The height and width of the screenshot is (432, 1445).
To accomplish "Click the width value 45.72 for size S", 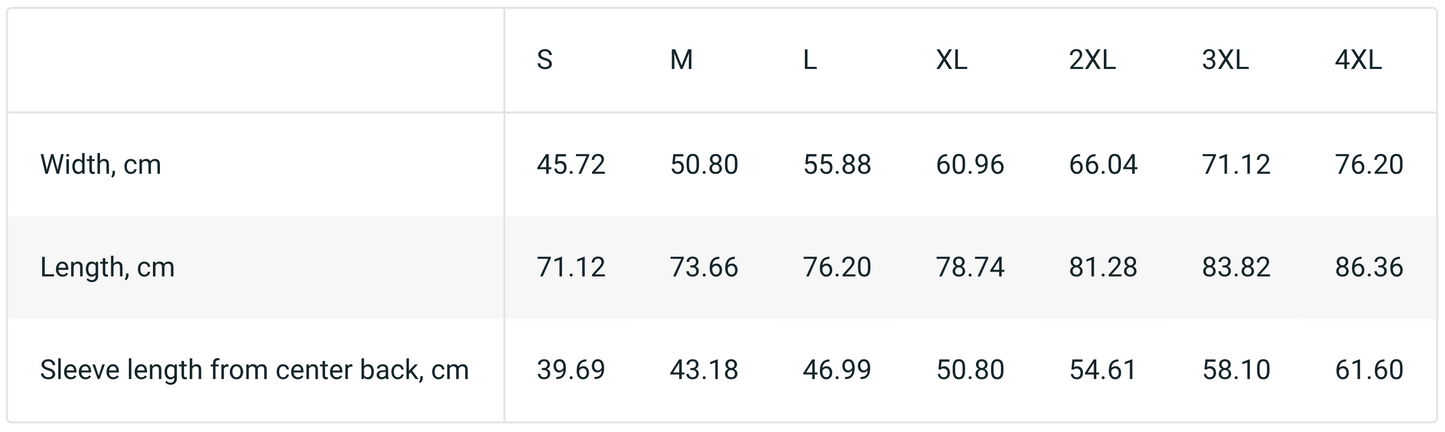I will pyautogui.click(x=571, y=165).
